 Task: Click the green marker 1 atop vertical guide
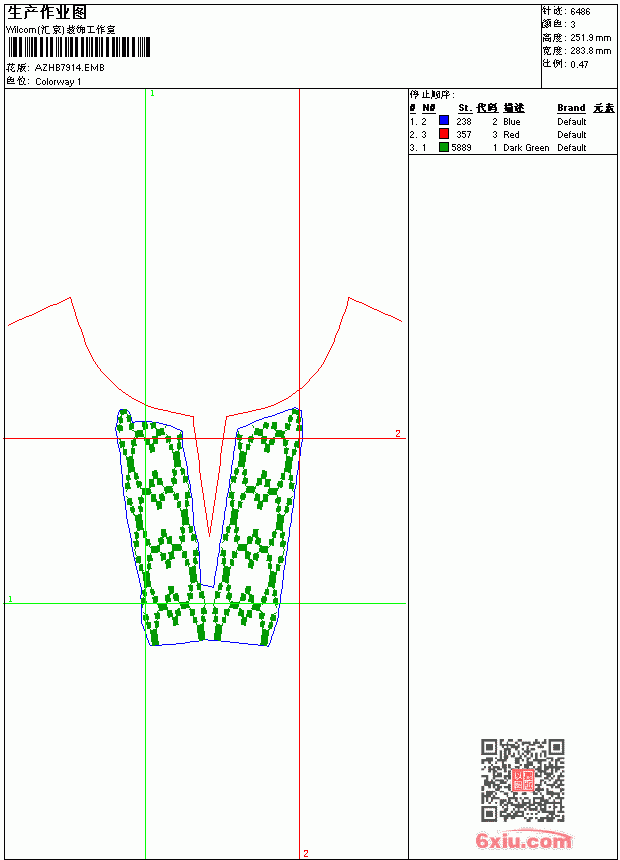(x=153, y=94)
